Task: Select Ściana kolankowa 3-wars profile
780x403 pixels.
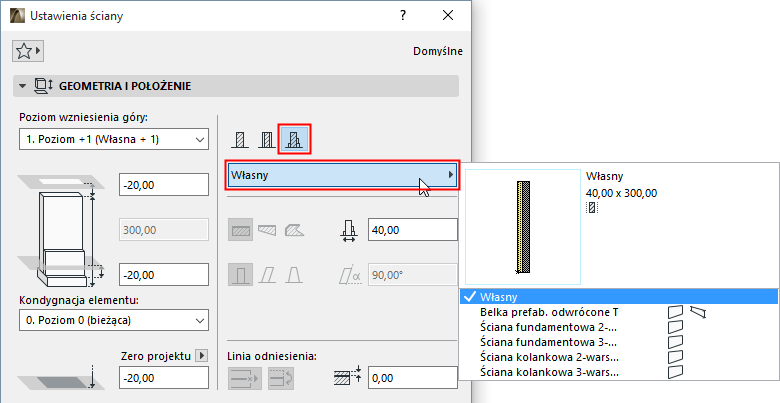Action: (618, 372)
